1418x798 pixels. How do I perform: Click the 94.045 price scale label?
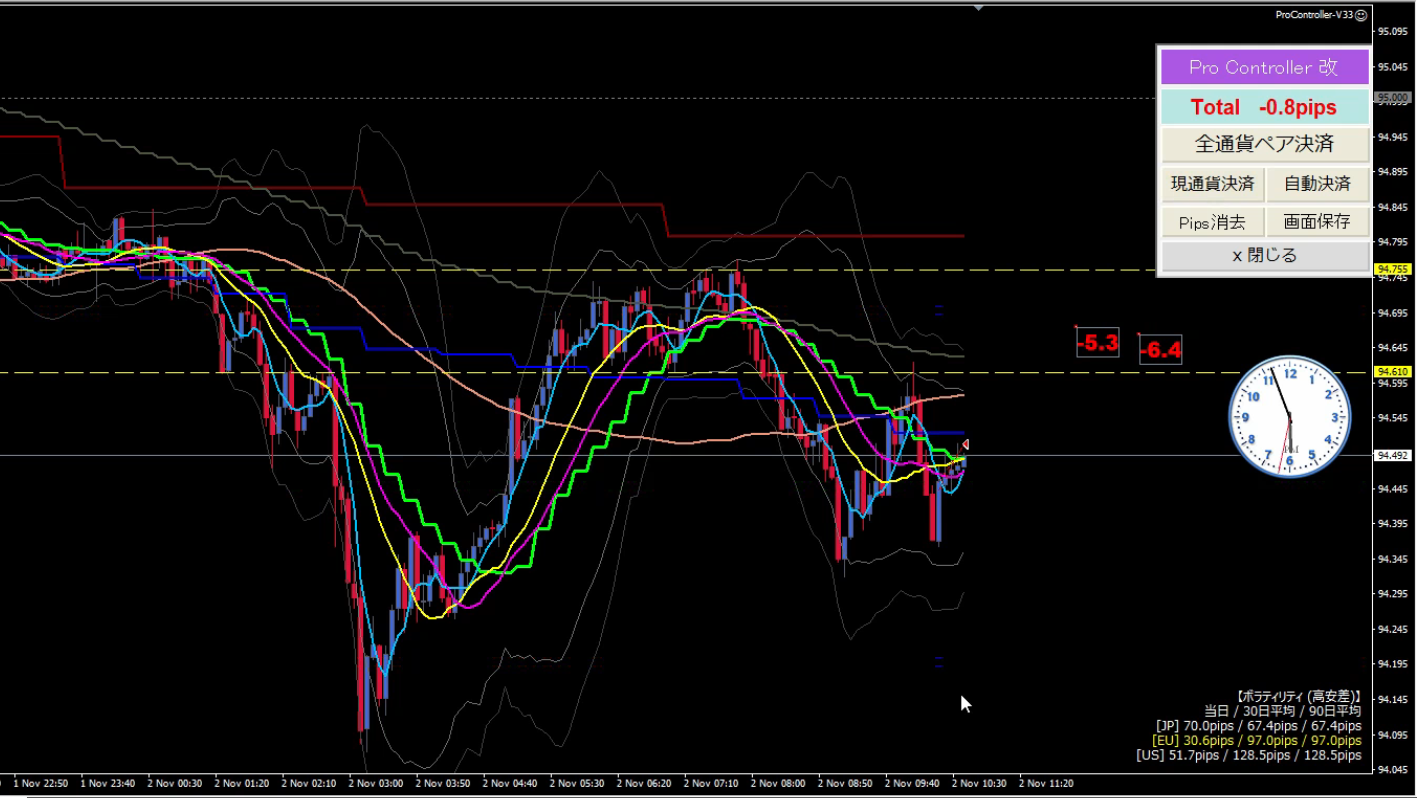[x=1392, y=770]
